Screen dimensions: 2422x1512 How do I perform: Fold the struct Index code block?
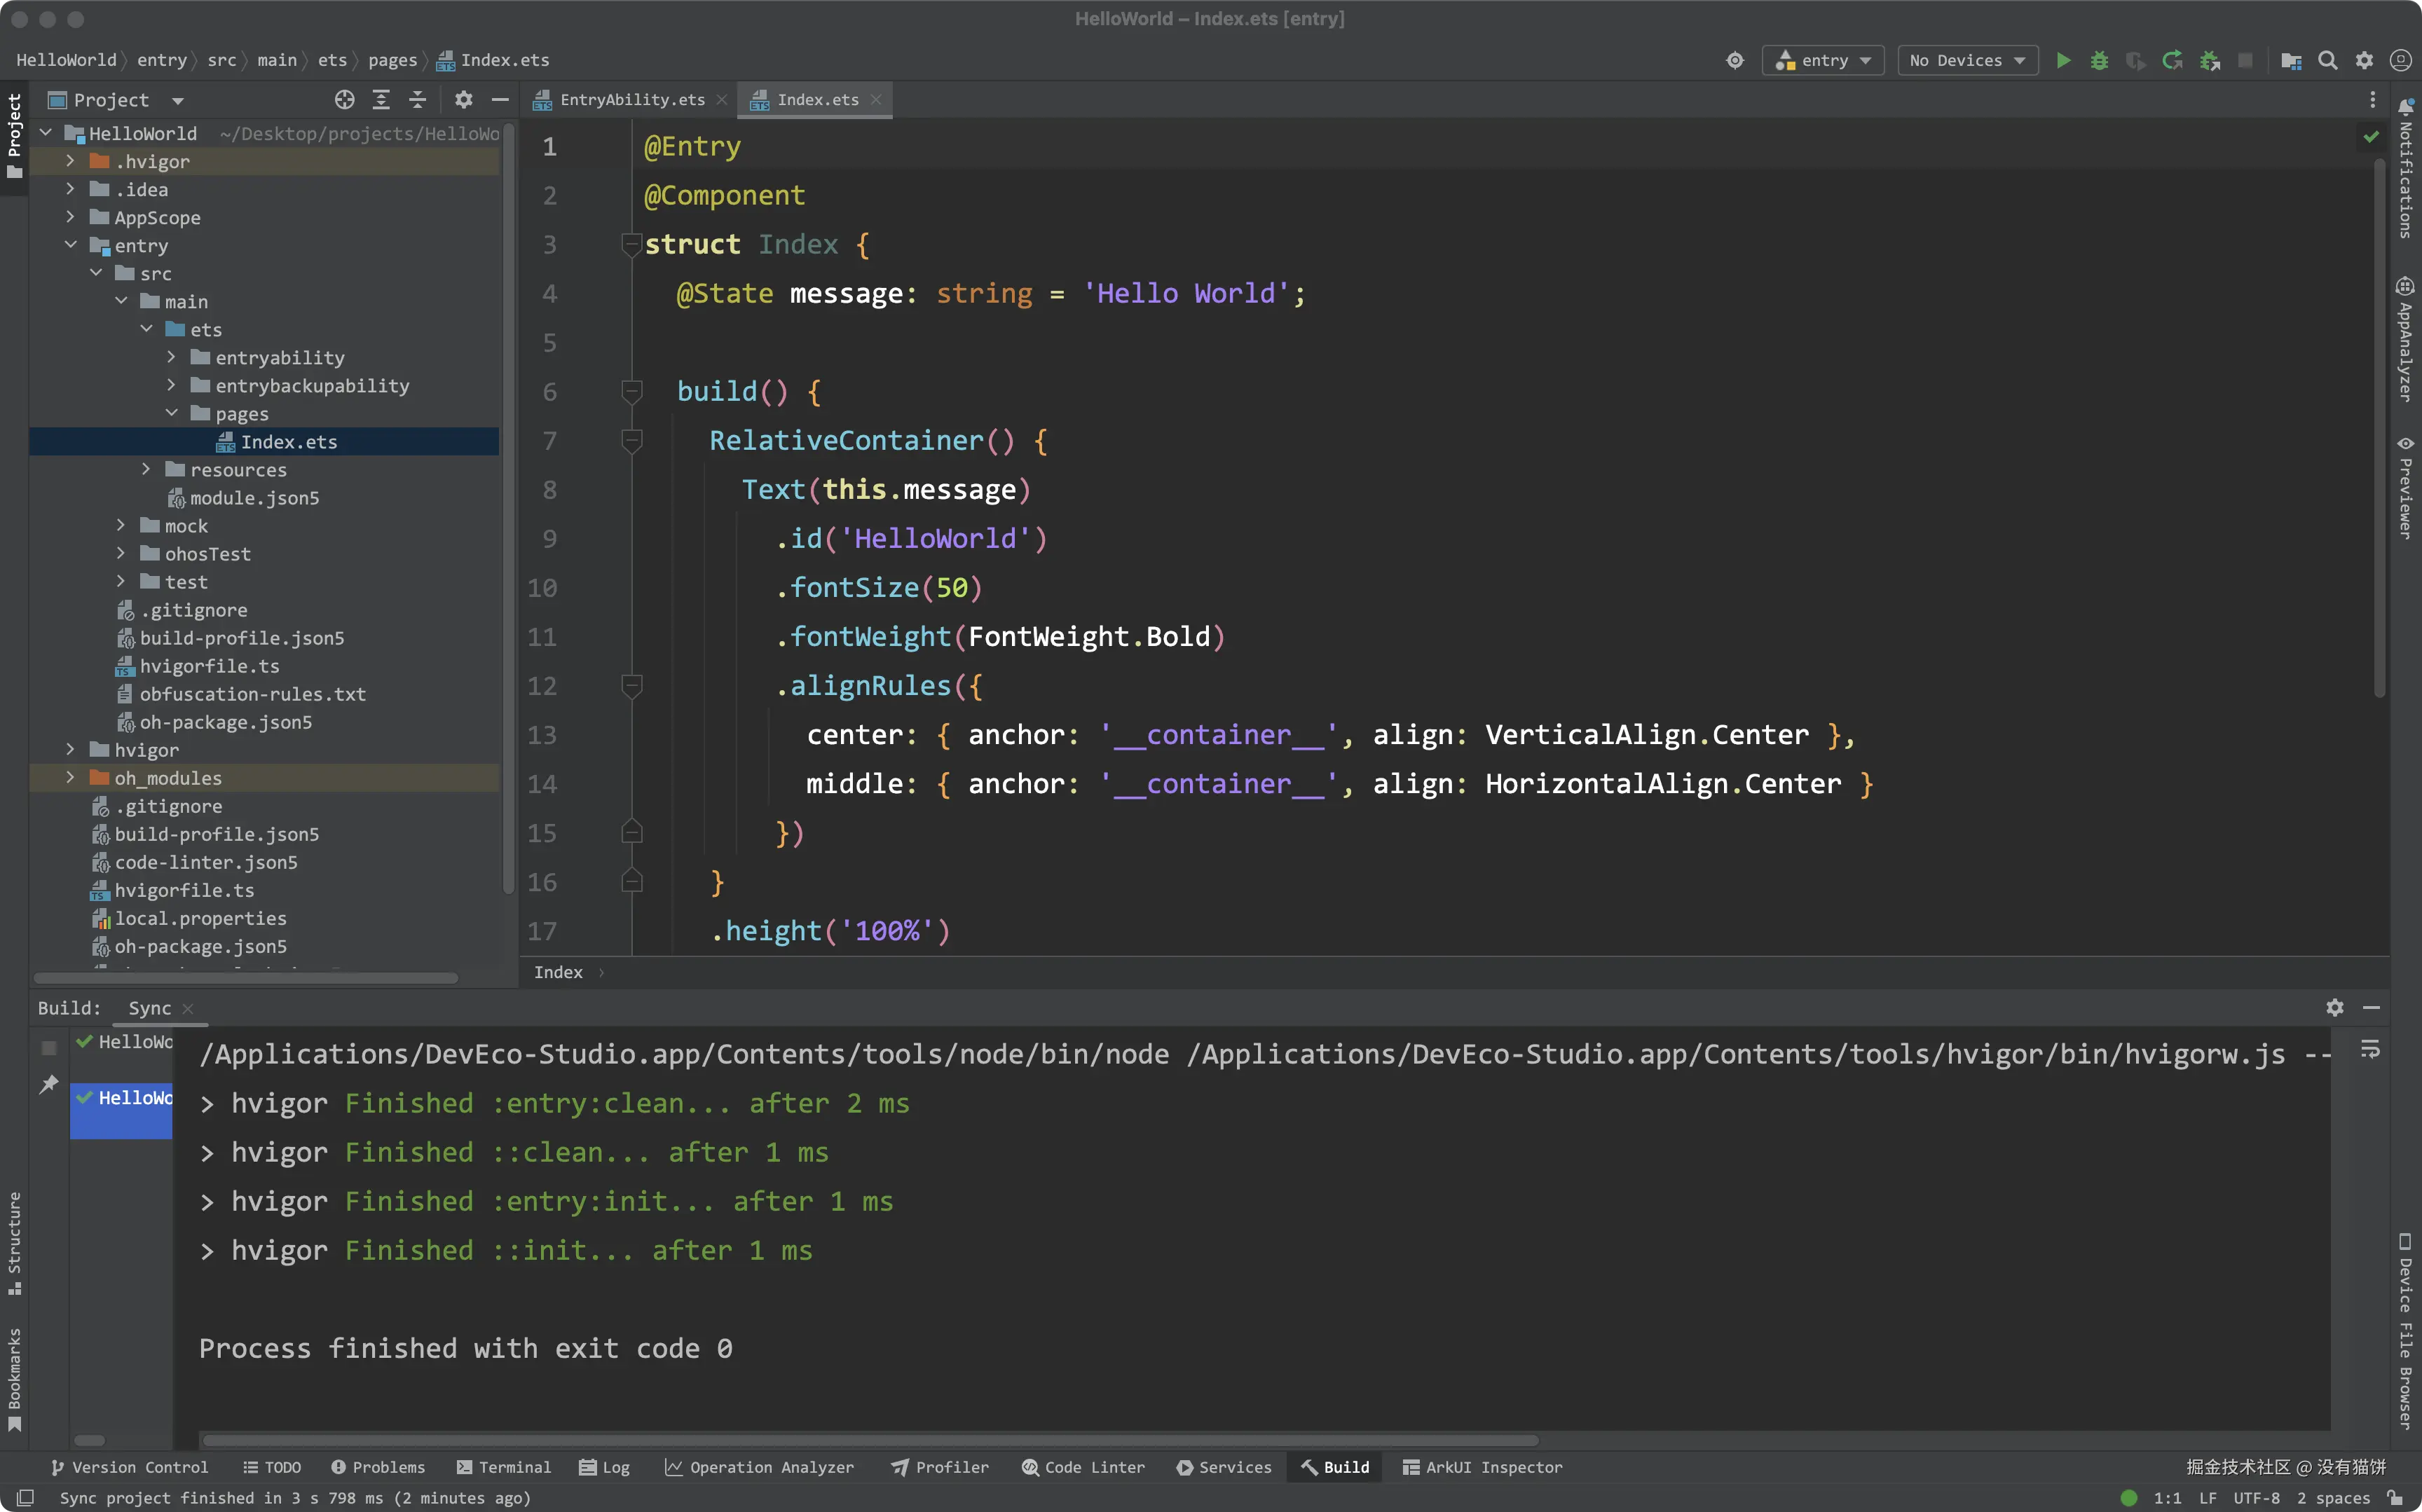631,244
